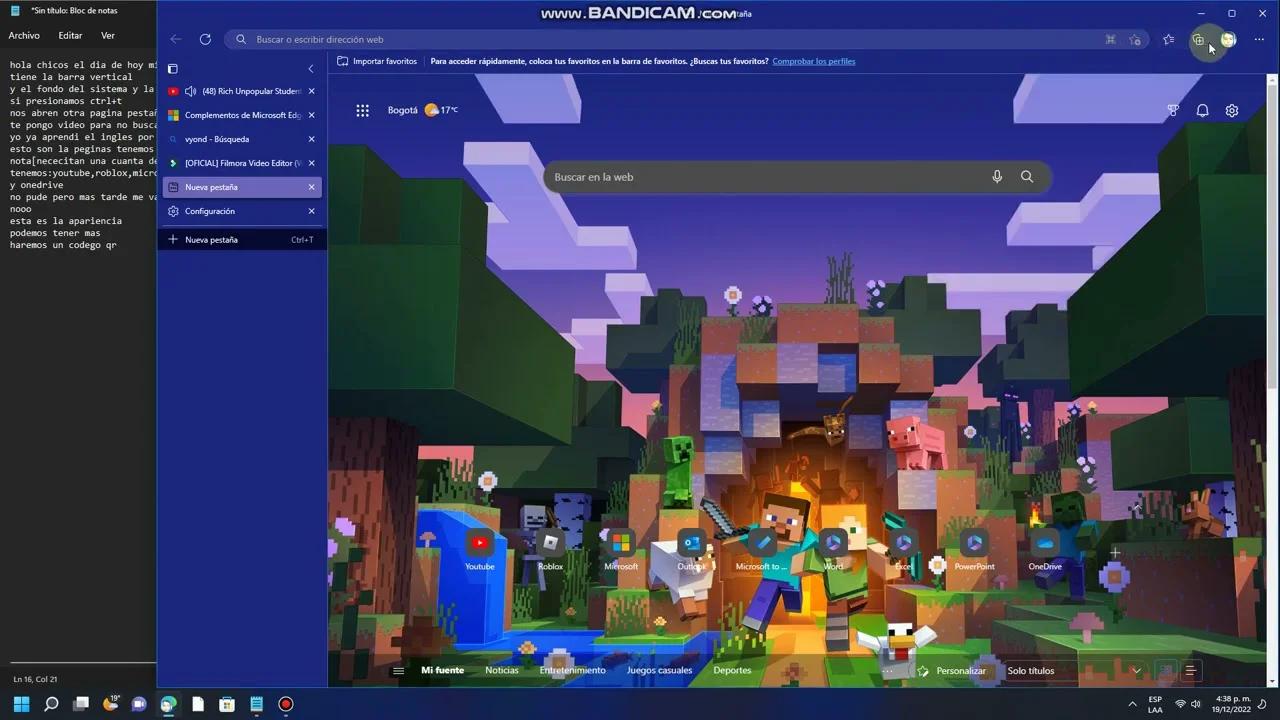Switch feed to grid layout view
1280x720 pixels.
tap(1165, 671)
